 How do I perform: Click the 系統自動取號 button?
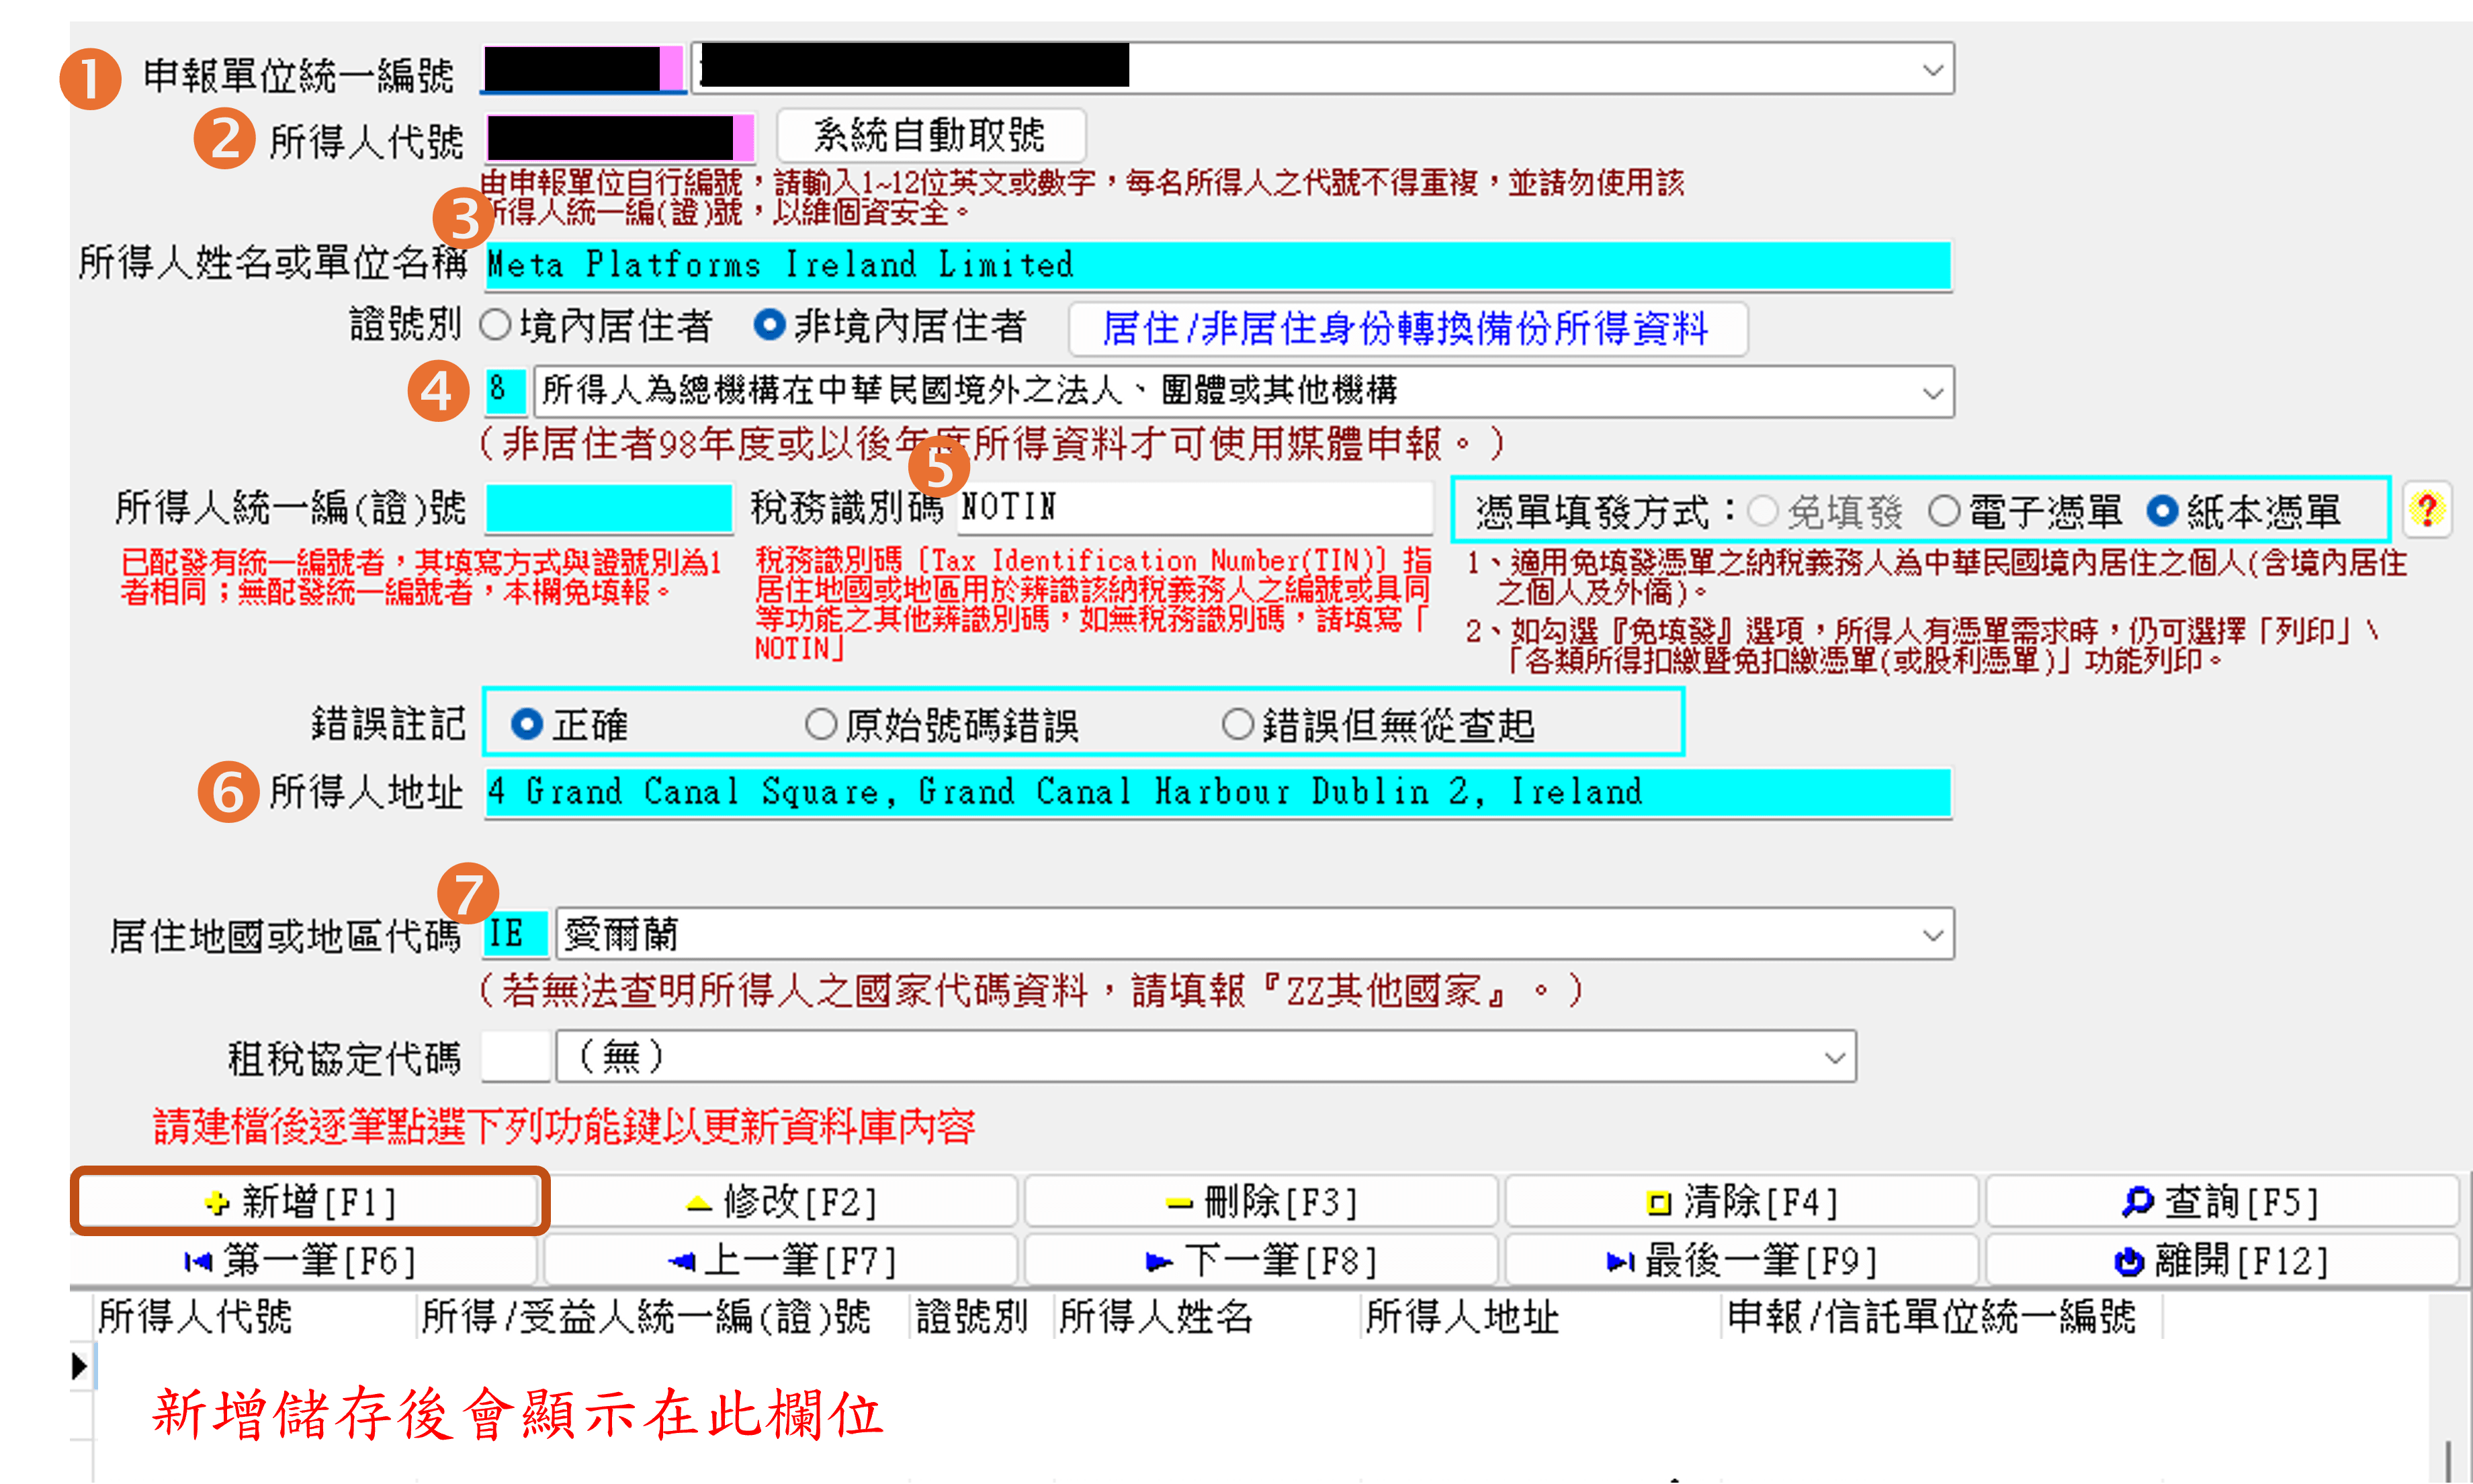click(x=930, y=135)
